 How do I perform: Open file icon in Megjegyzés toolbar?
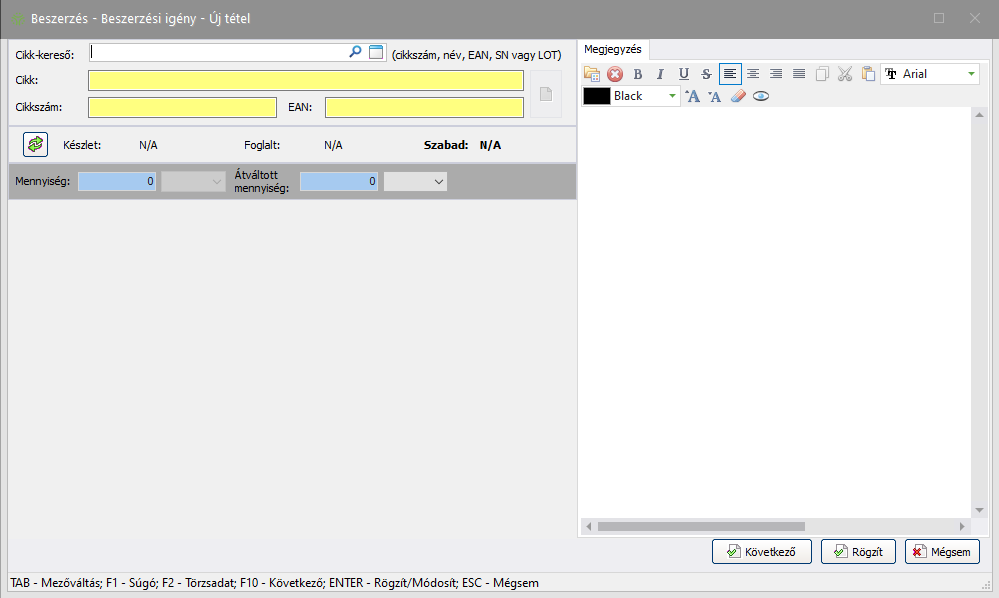592,74
